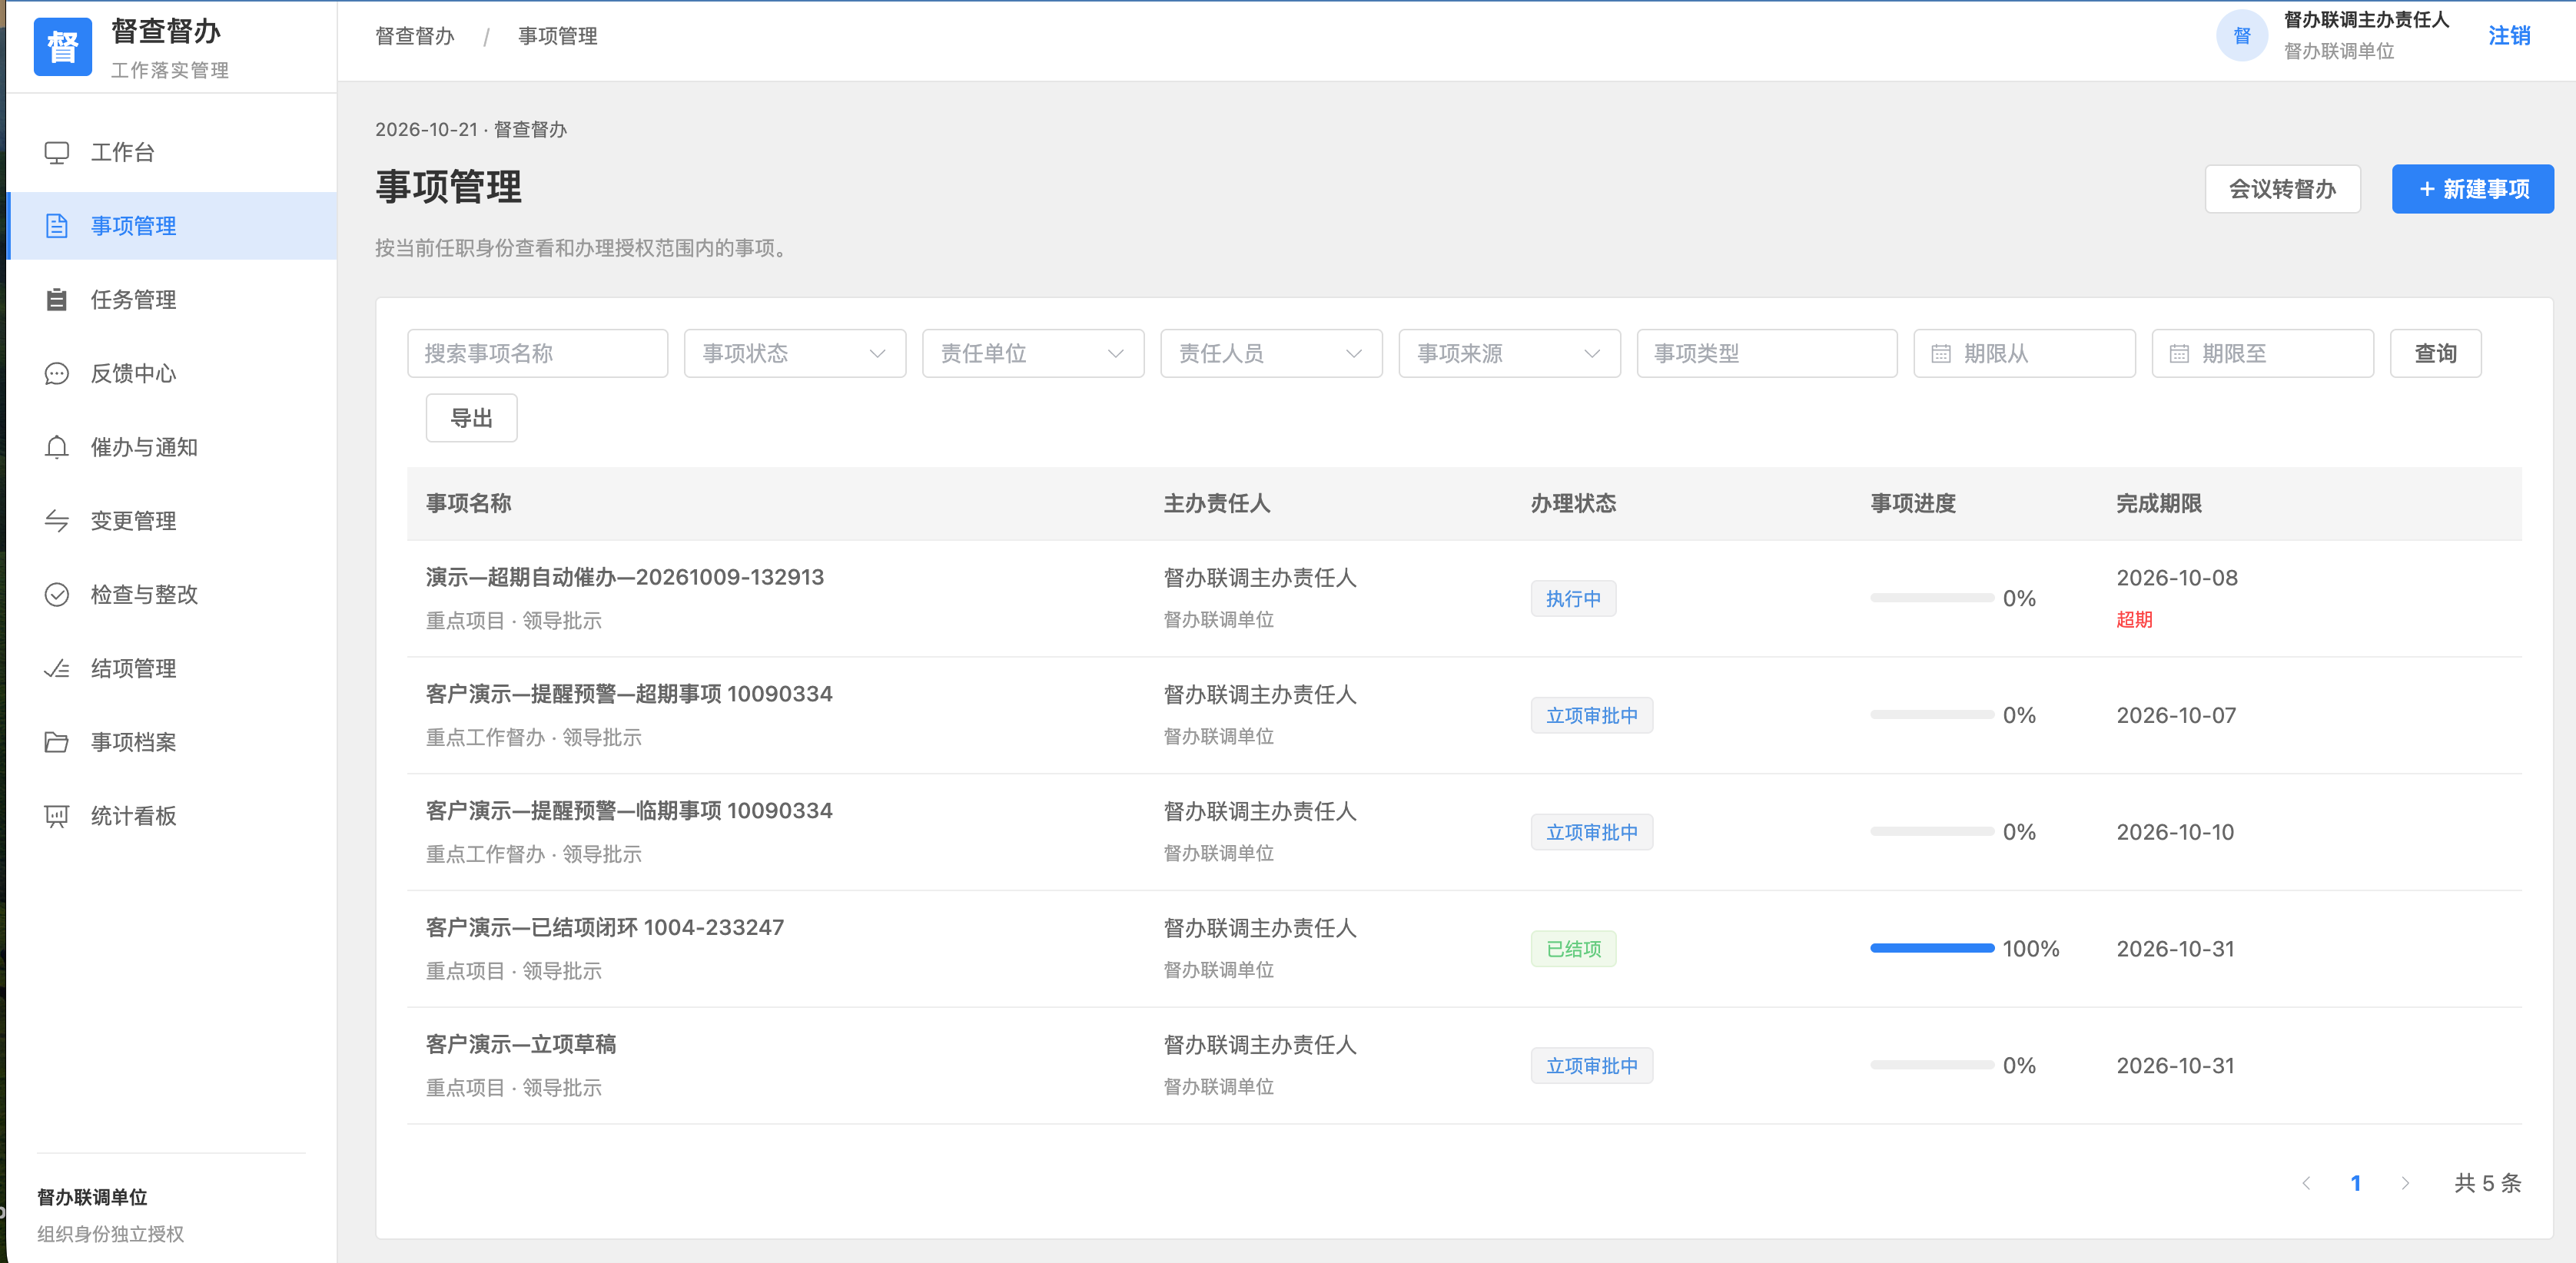
Task: Open 反馈中心 in the sidebar
Action: click(172, 373)
